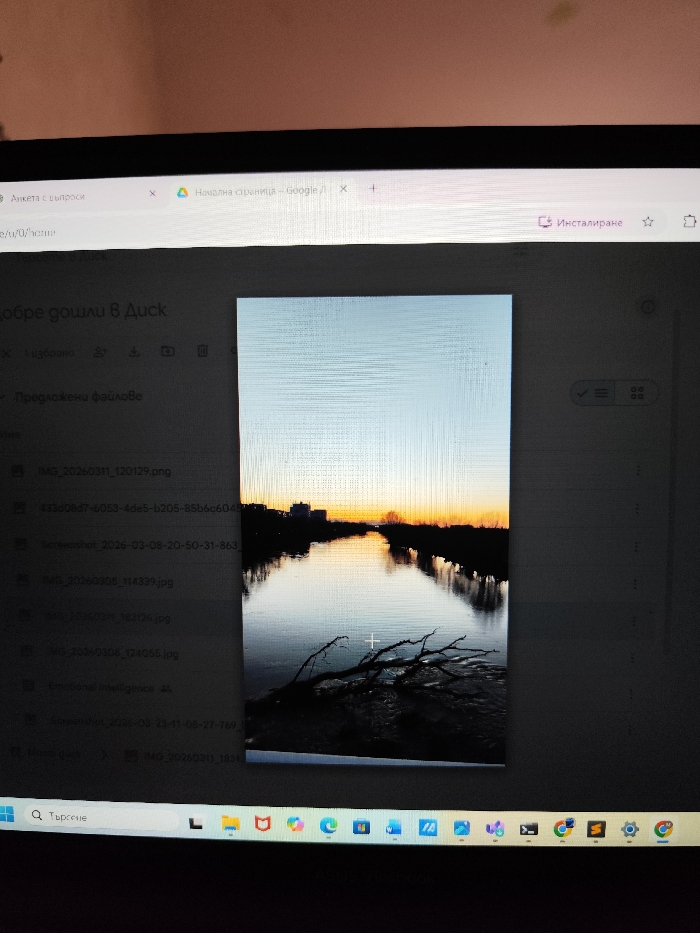This screenshot has width=700, height=933.
Task: Open a new browser tab with plus button
Action: pyautogui.click(x=373, y=189)
